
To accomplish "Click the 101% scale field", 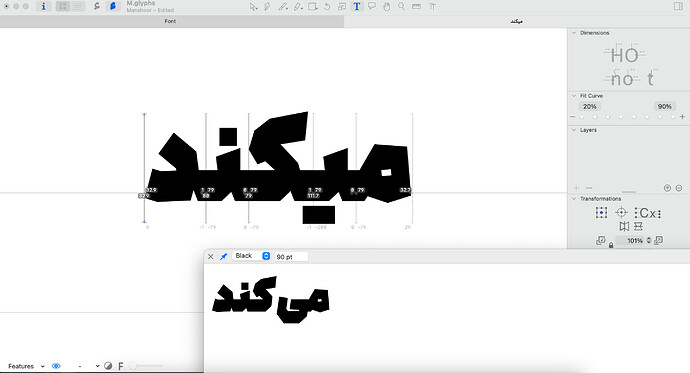I will [631, 241].
